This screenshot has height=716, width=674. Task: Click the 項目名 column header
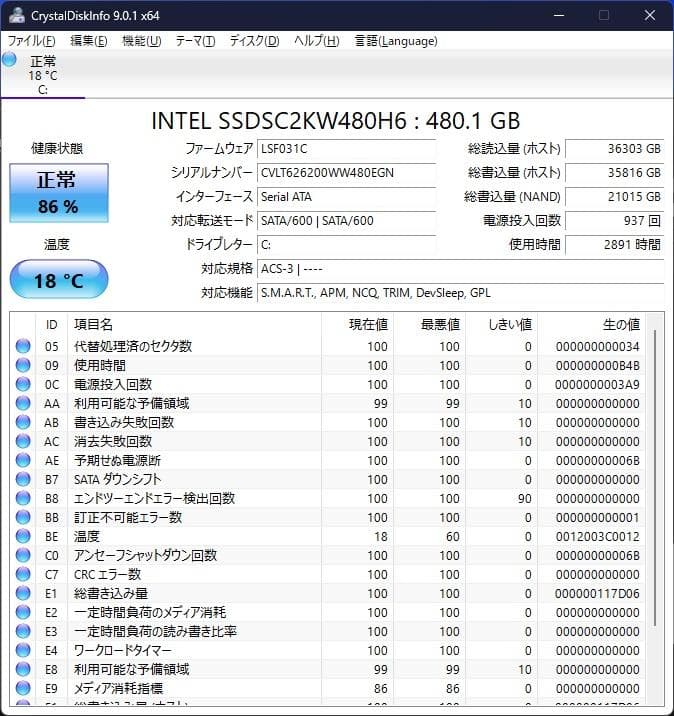195,325
